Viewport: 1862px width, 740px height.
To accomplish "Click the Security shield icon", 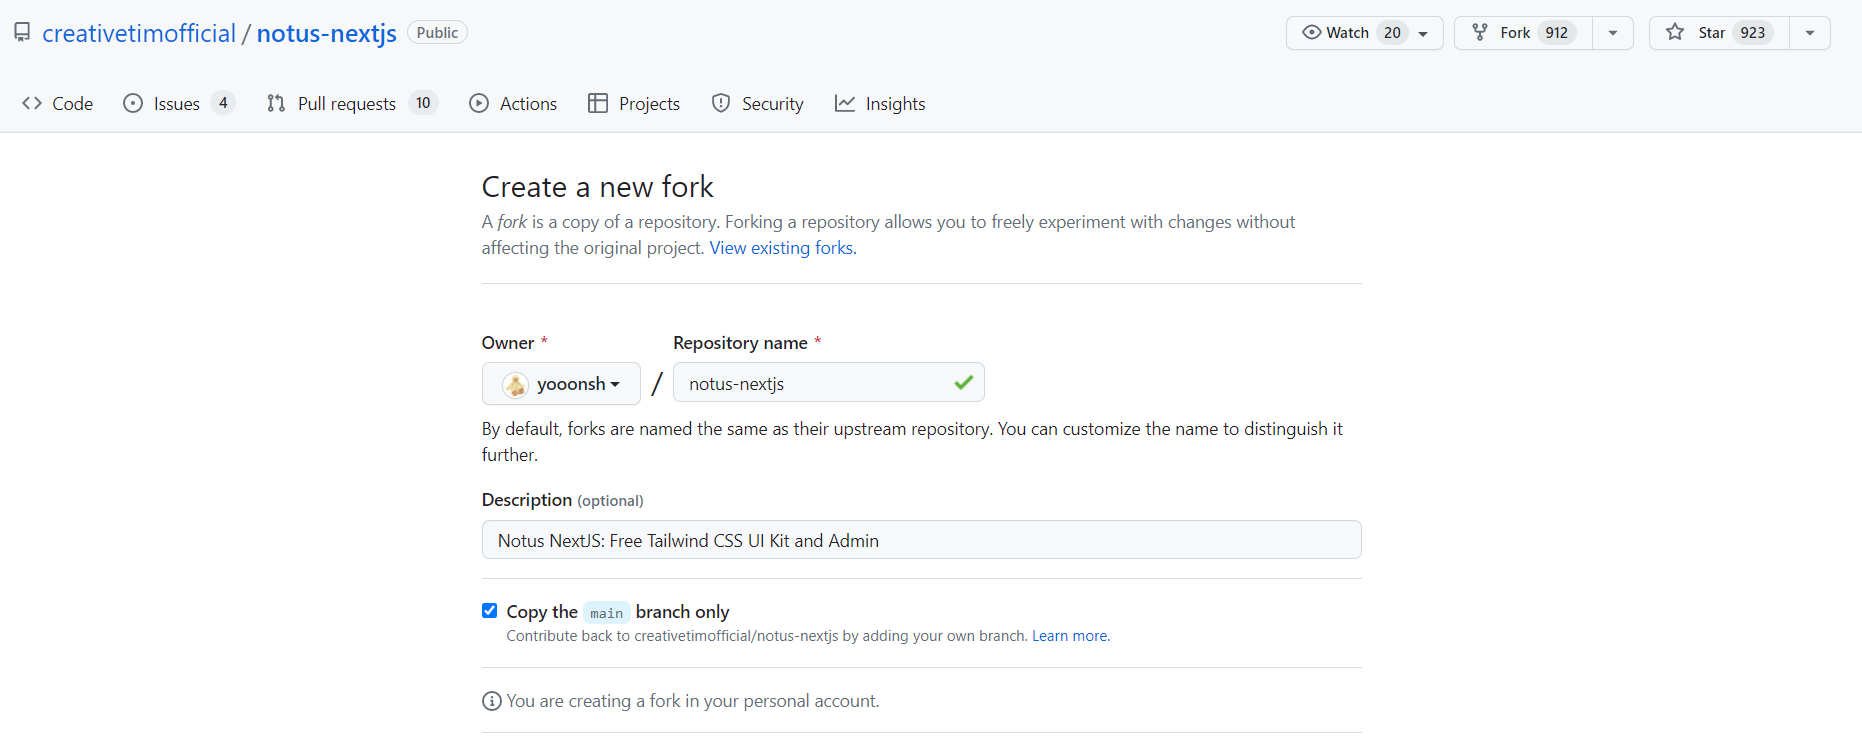I will (x=721, y=103).
